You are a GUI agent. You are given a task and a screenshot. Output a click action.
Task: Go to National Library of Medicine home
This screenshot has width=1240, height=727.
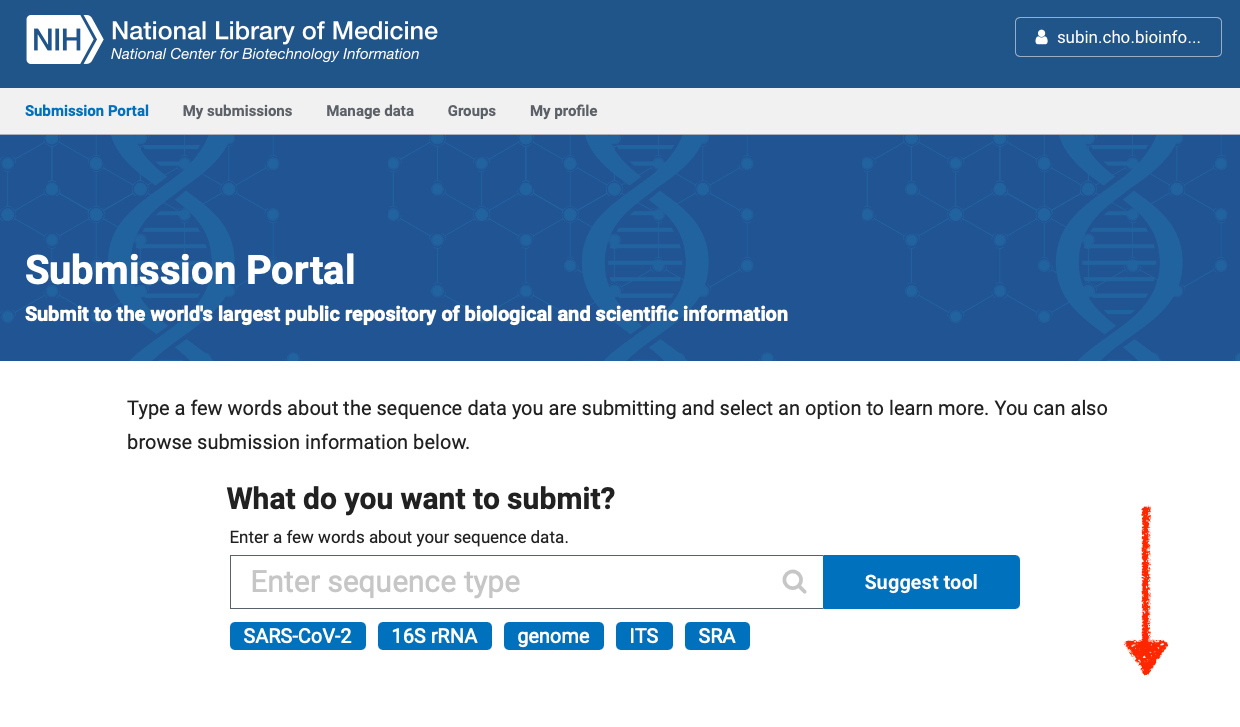274,30
